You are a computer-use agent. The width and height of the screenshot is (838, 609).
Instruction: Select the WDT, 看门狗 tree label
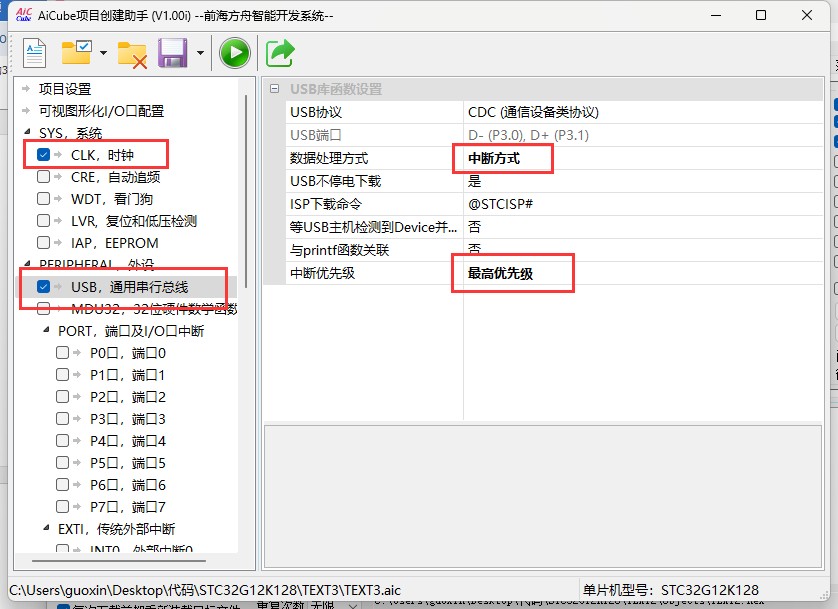tap(112, 199)
